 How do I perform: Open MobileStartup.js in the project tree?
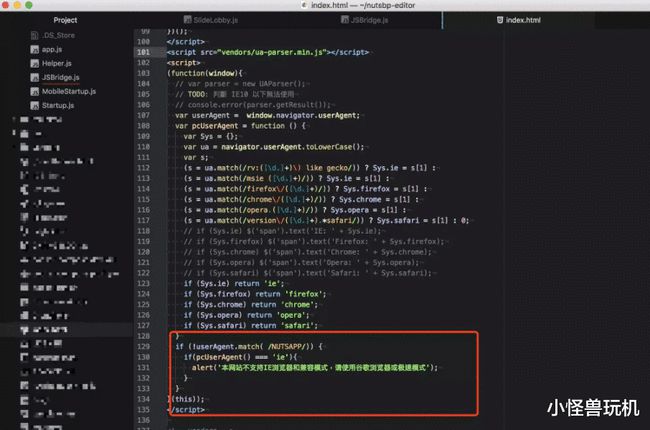69,92
